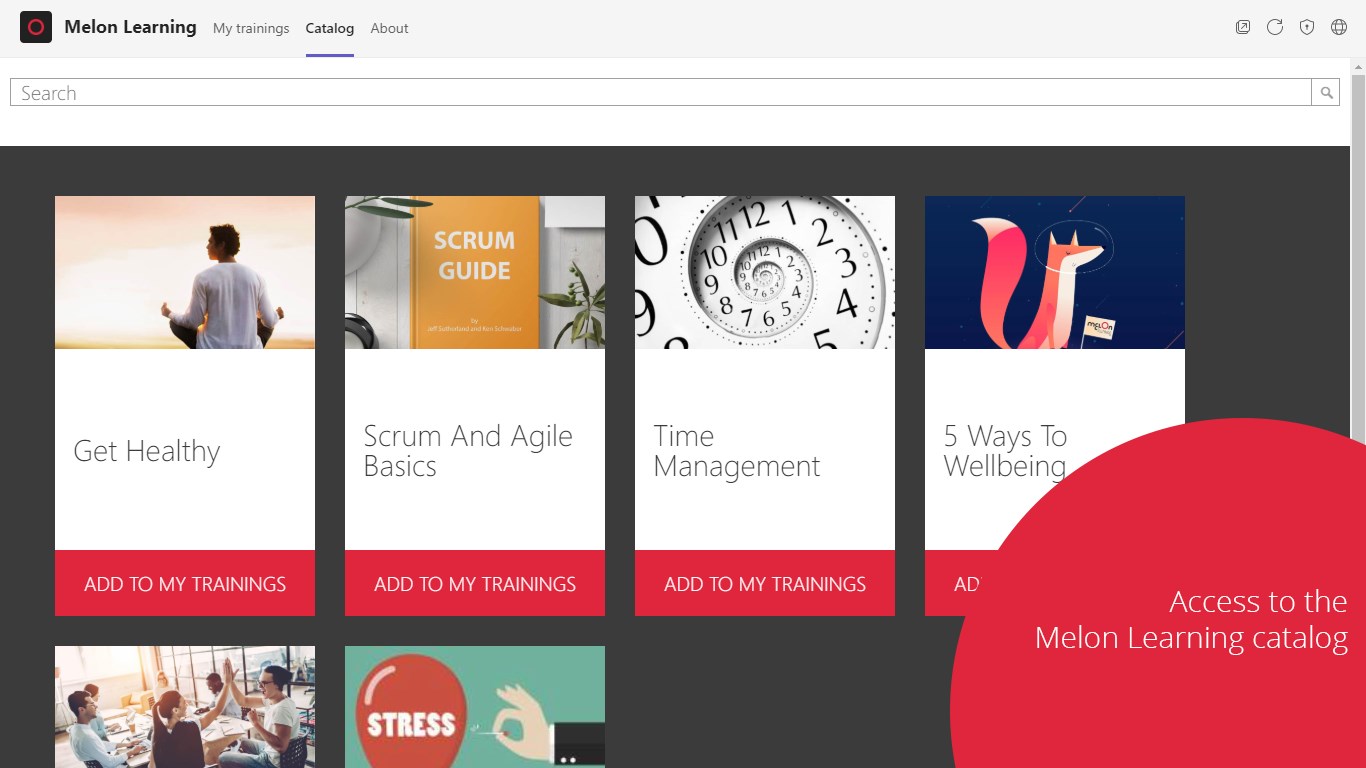Open the team high-five course thumbnail
This screenshot has width=1366, height=768.
pyautogui.click(x=185, y=707)
